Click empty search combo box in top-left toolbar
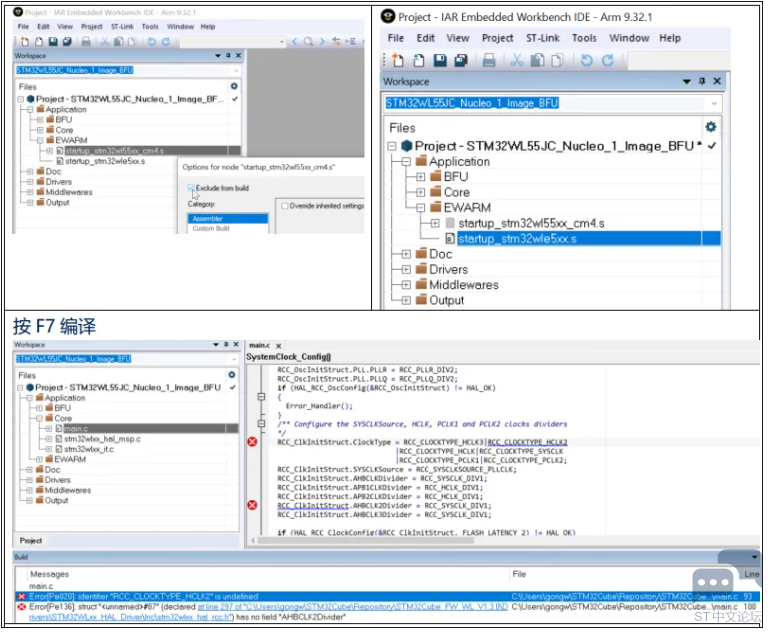The height and width of the screenshot is (632, 771). pyautogui.click(x=232, y=42)
